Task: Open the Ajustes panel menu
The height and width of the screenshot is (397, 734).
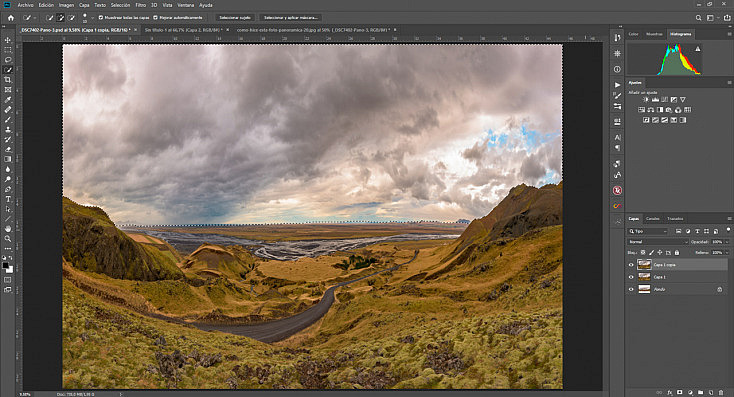Action: pos(729,82)
